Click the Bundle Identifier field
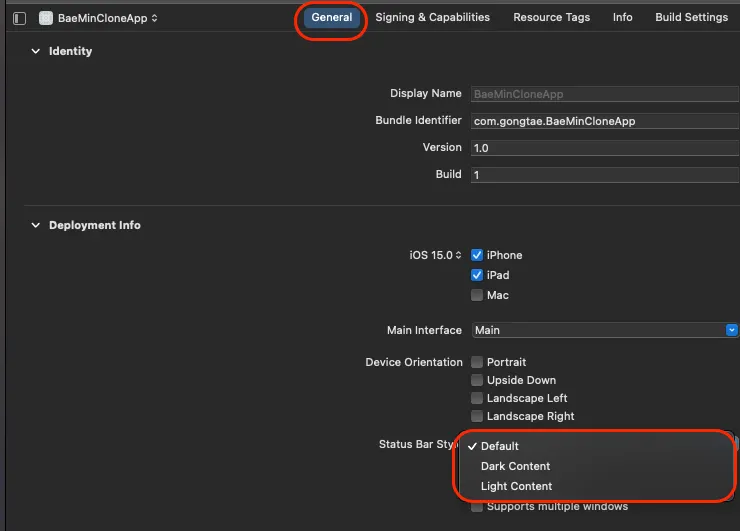This screenshot has width=740, height=531. point(604,121)
